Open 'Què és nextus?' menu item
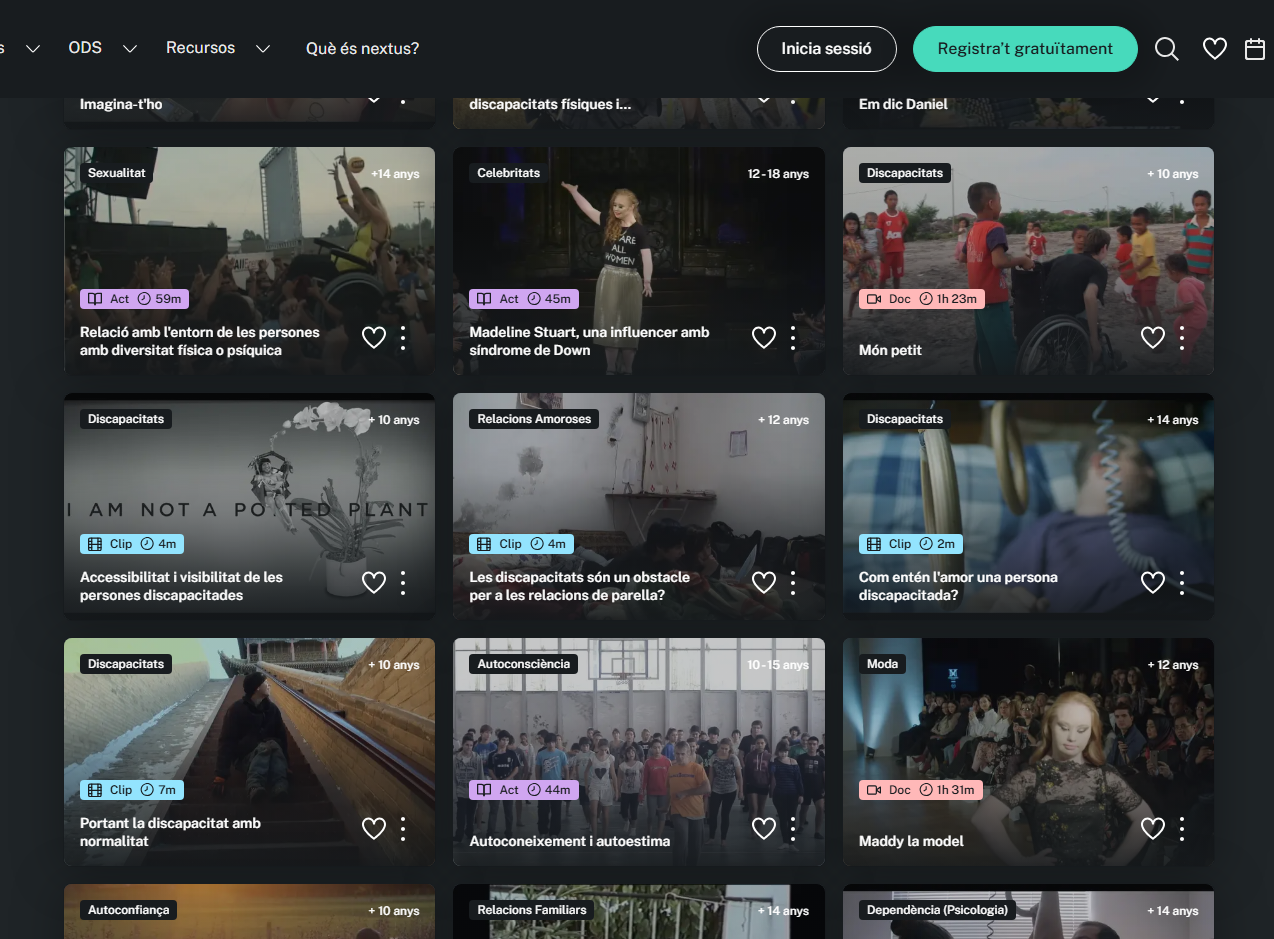The height and width of the screenshot is (939, 1274). (362, 48)
